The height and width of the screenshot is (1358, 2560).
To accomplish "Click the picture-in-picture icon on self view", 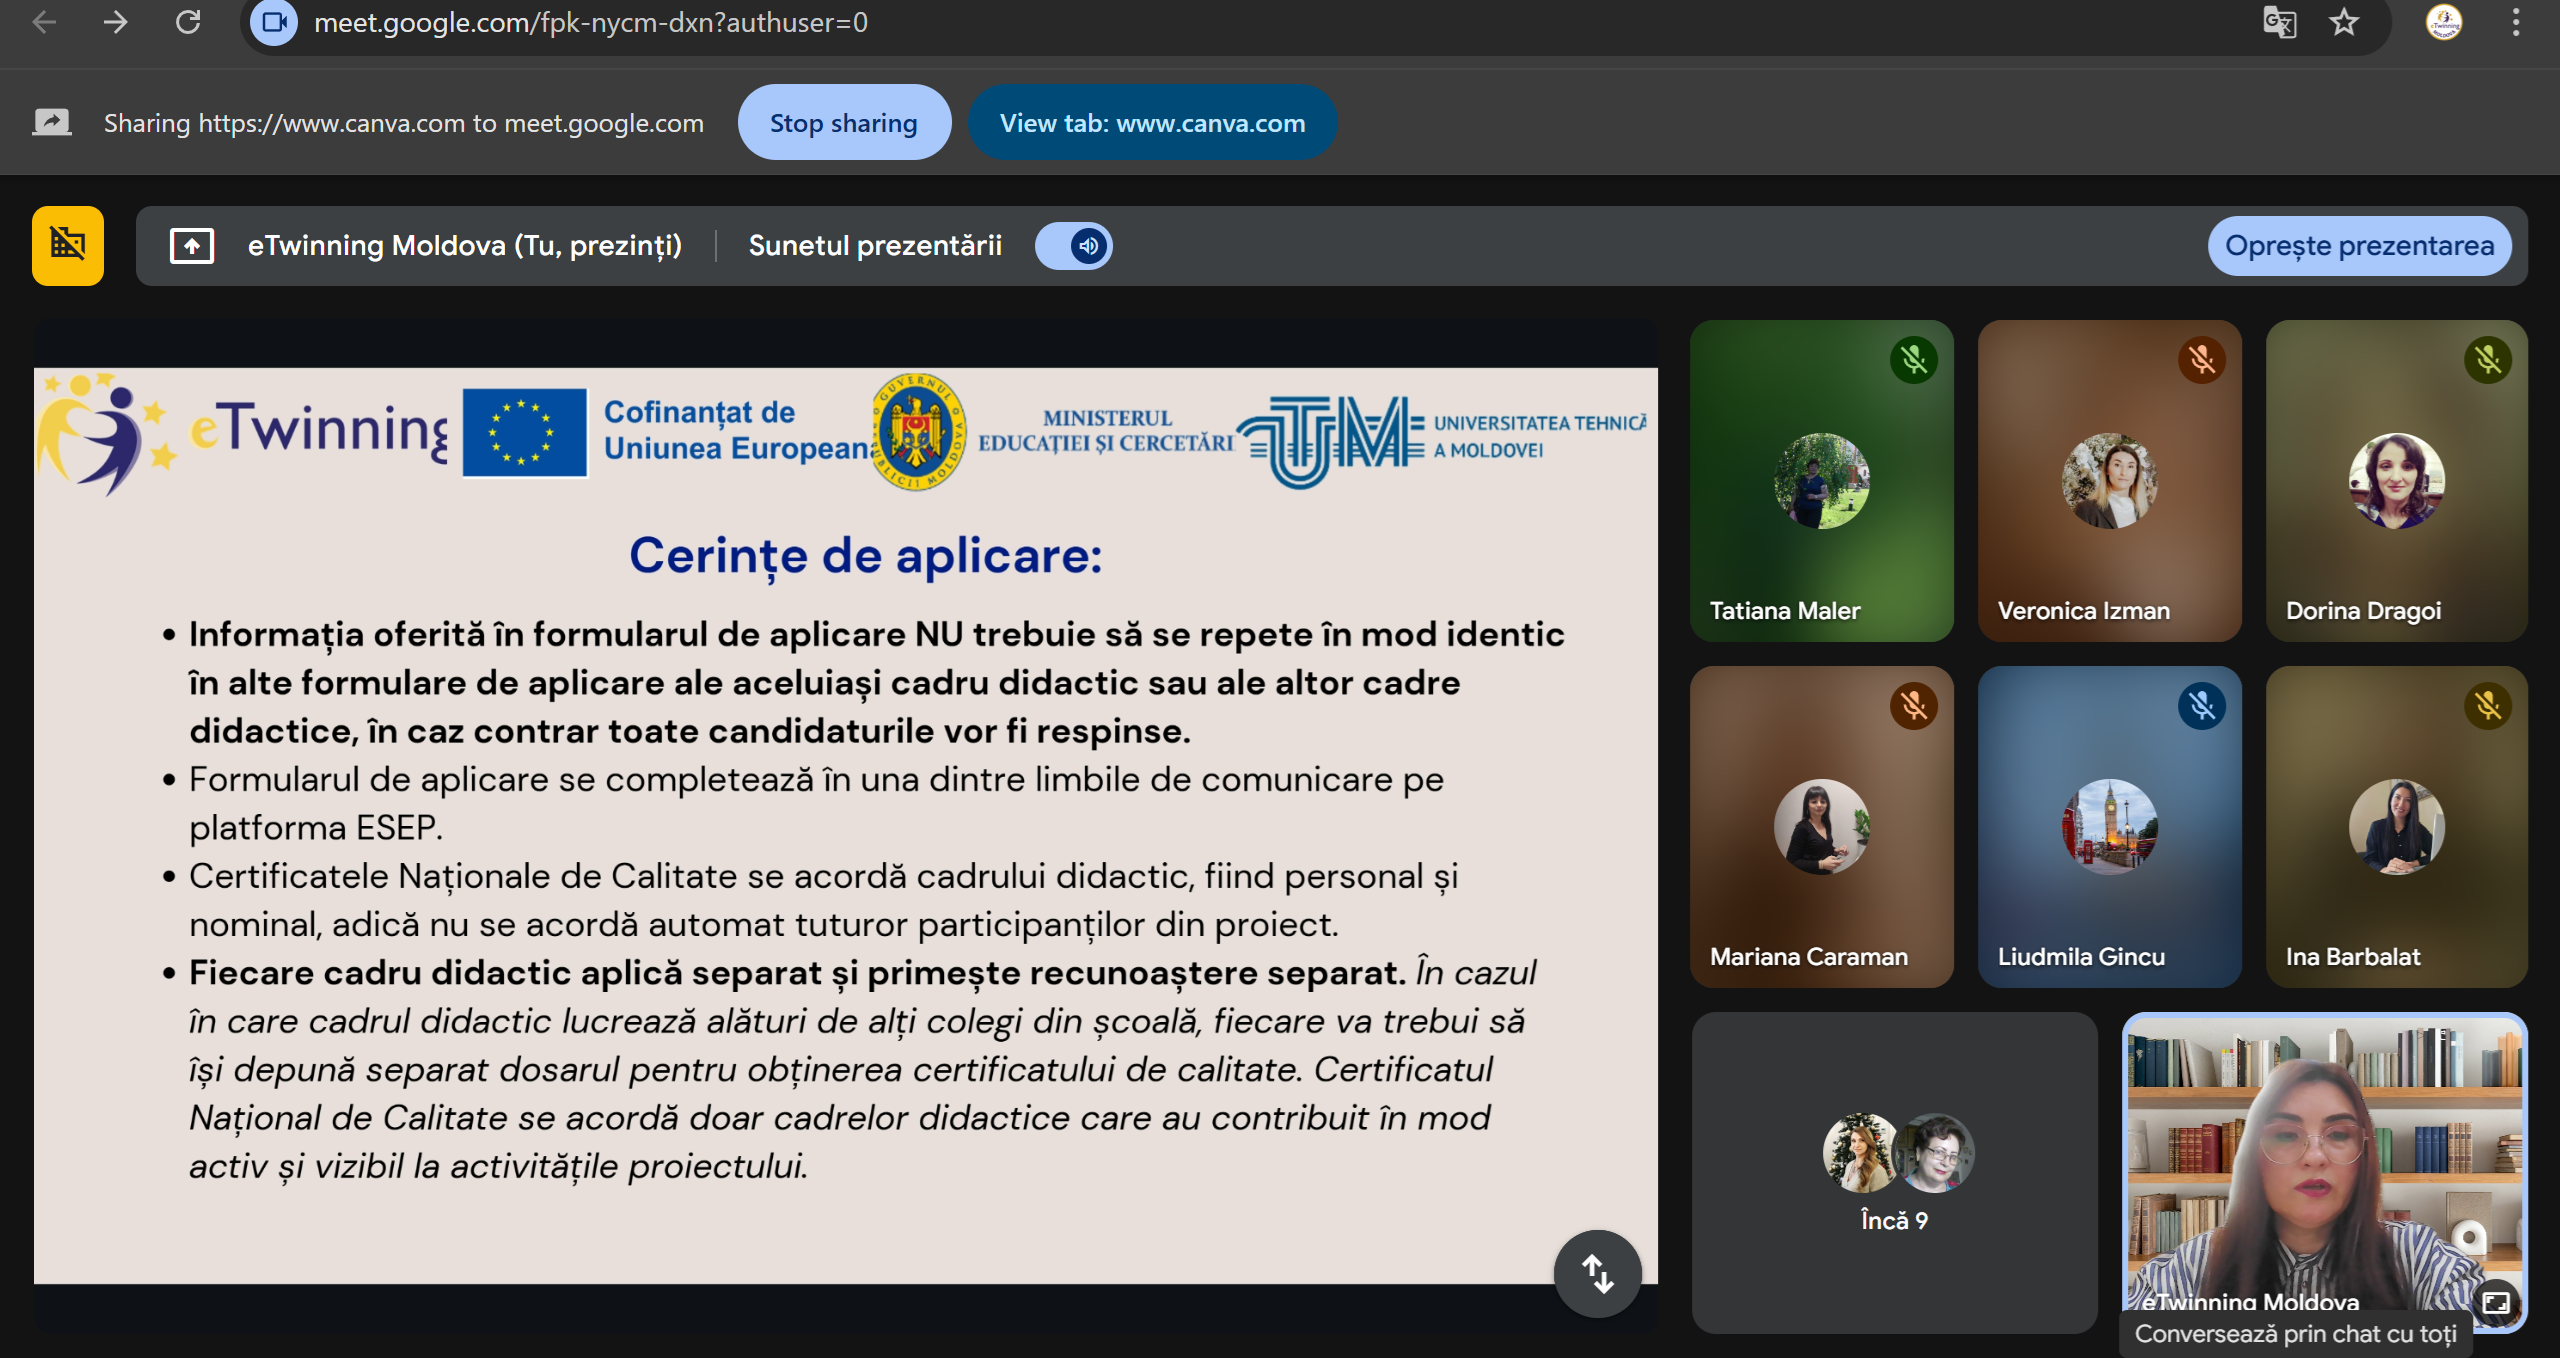I will 2497,1302.
